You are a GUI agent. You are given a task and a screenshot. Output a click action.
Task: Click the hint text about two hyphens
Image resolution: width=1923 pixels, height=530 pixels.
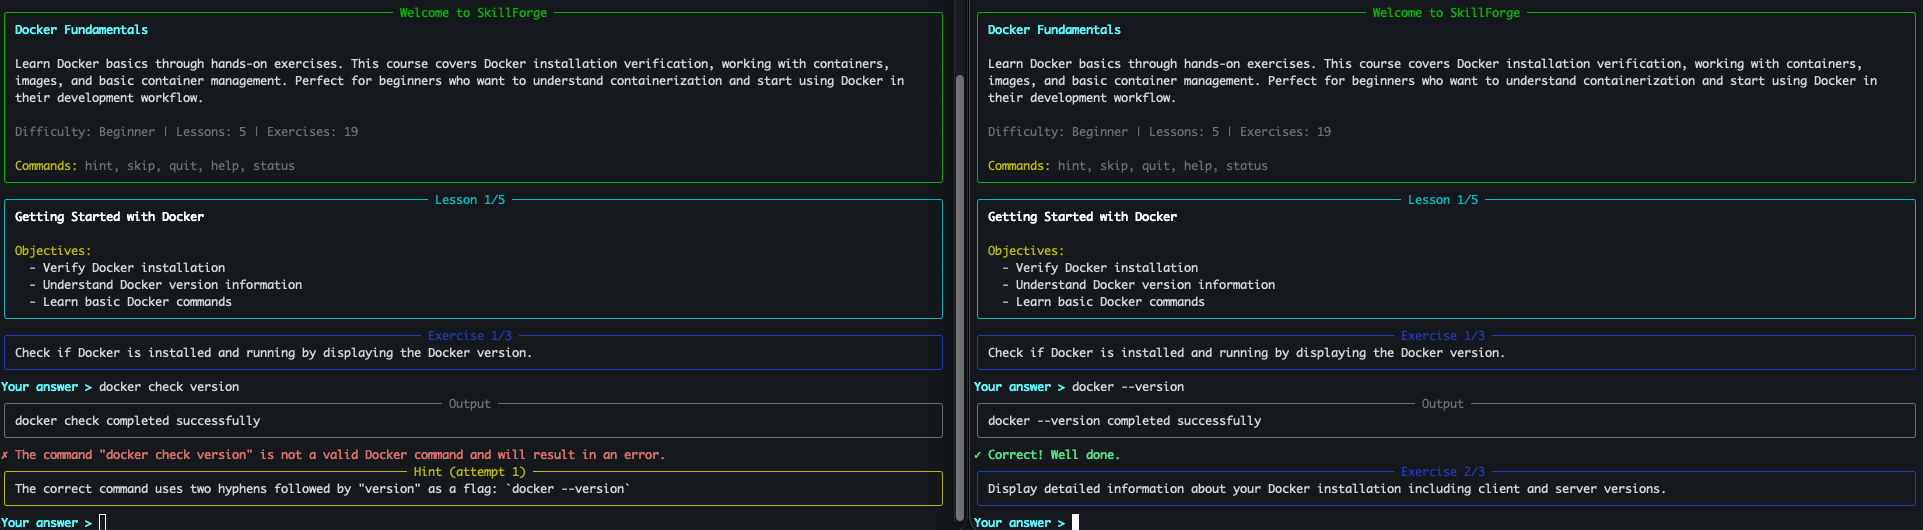point(322,489)
